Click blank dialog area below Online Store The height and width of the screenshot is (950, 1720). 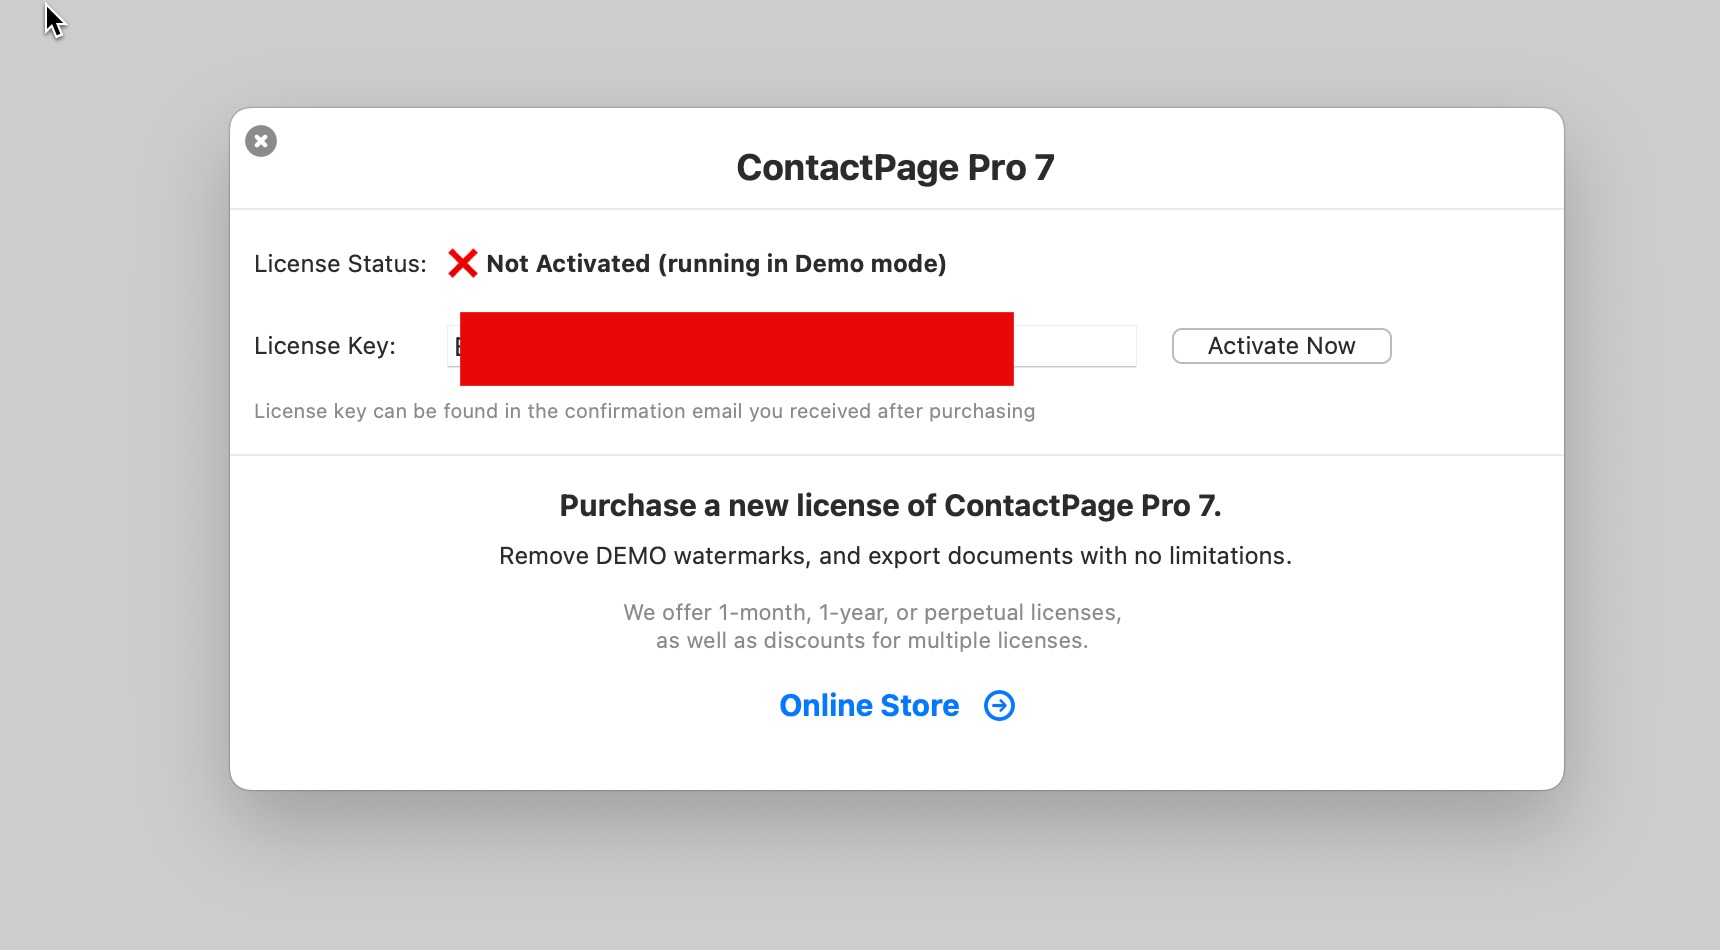896,760
